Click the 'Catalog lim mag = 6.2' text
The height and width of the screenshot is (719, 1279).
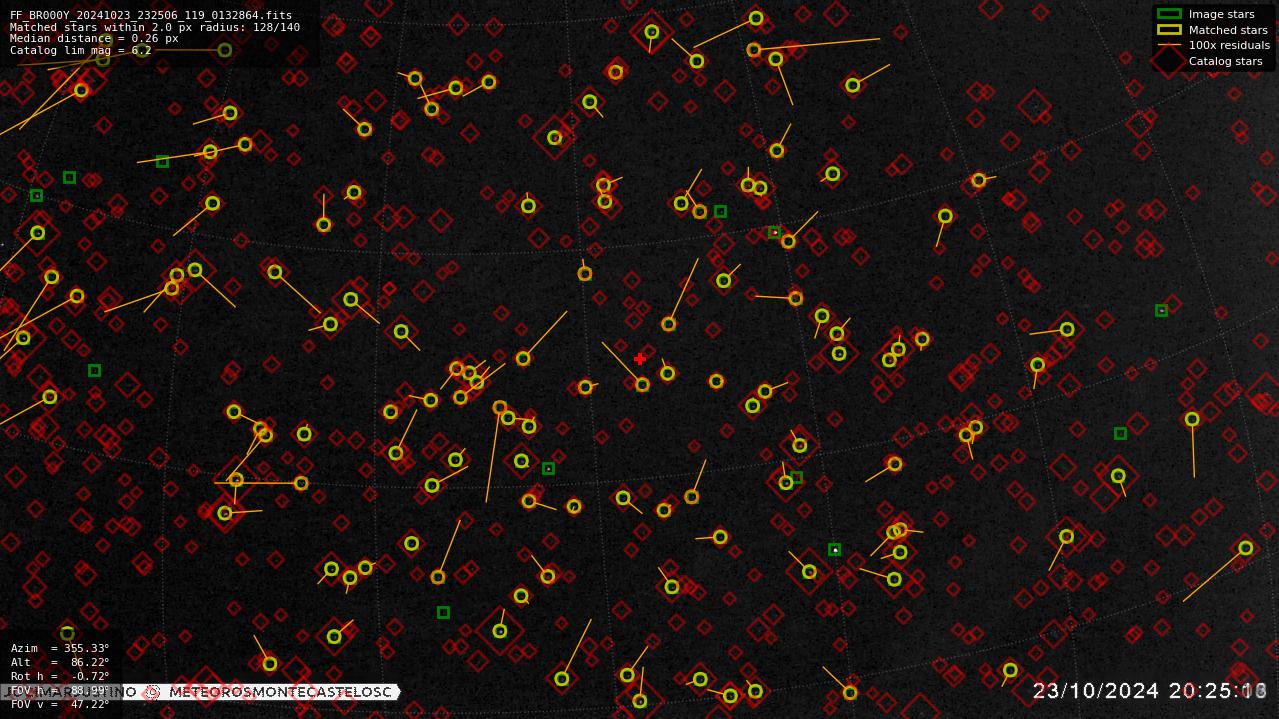click(81, 50)
